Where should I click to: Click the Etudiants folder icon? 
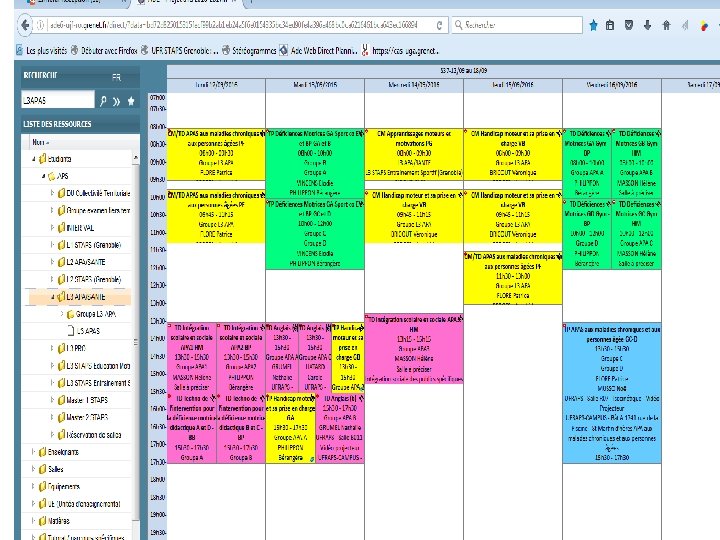coord(43,159)
